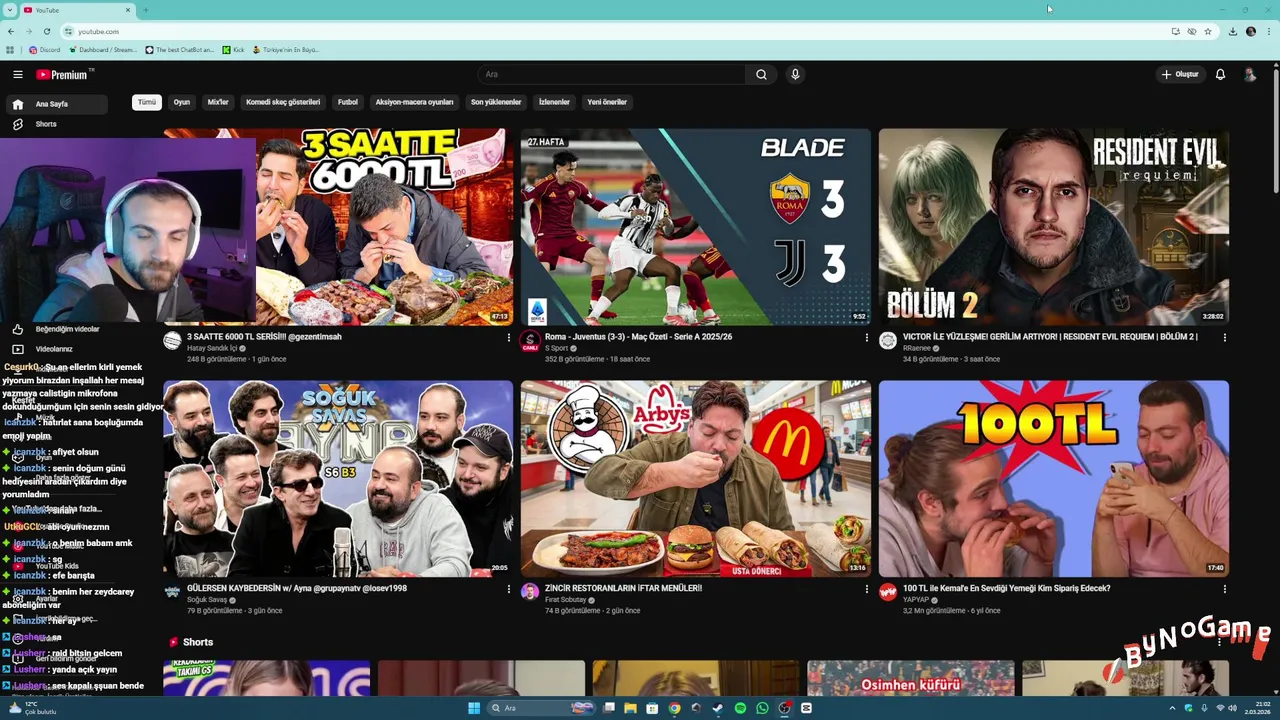Screen dimensions: 1280x720
Task: Select the Mix'ler filter chip
Action: [x=218, y=102]
